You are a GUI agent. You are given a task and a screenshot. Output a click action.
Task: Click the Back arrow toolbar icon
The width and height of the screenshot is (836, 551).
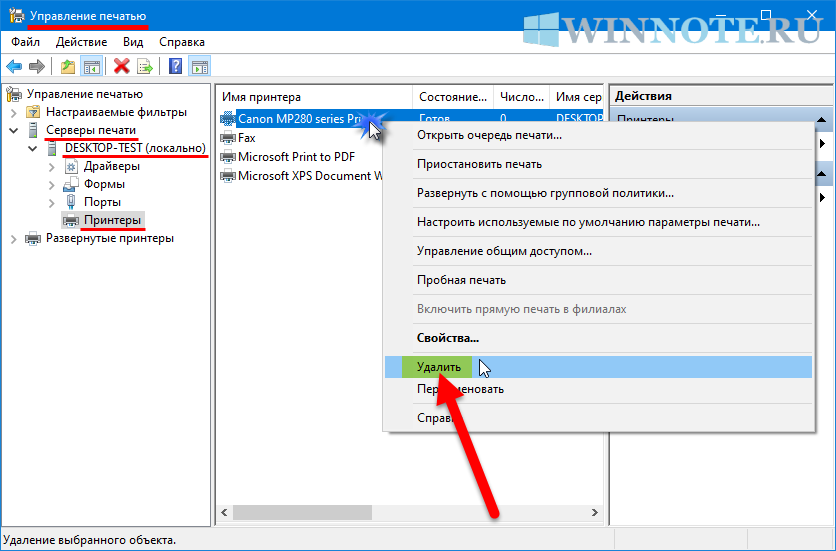[14, 67]
